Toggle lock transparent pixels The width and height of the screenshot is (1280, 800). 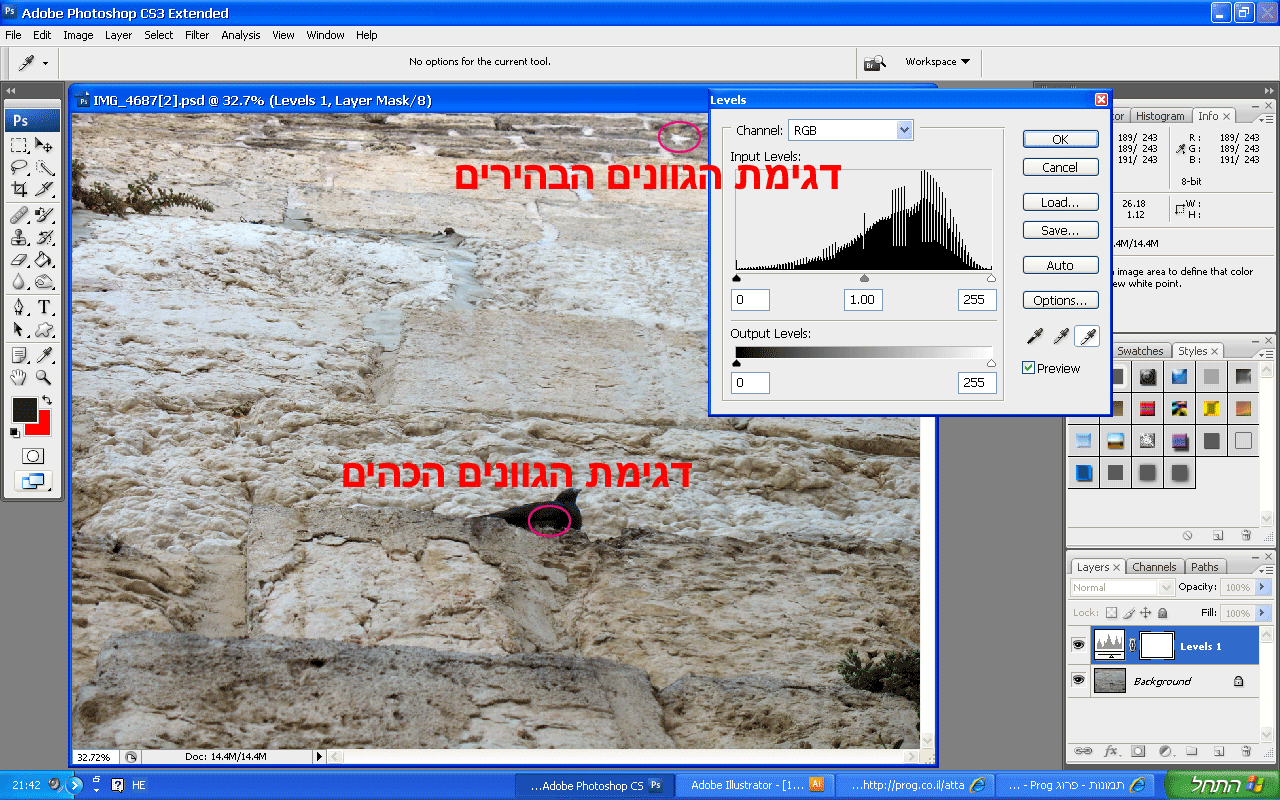[x=1111, y=613]
